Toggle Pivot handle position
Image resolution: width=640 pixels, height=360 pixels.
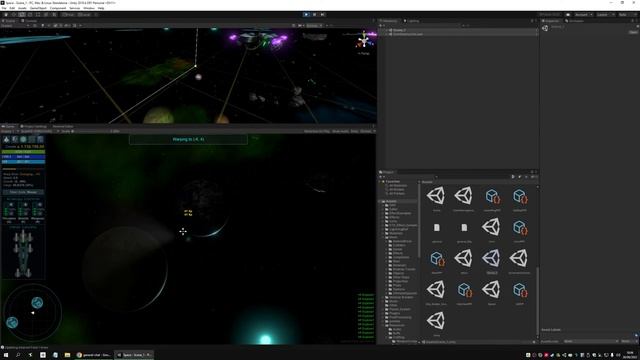pos(68,15)
